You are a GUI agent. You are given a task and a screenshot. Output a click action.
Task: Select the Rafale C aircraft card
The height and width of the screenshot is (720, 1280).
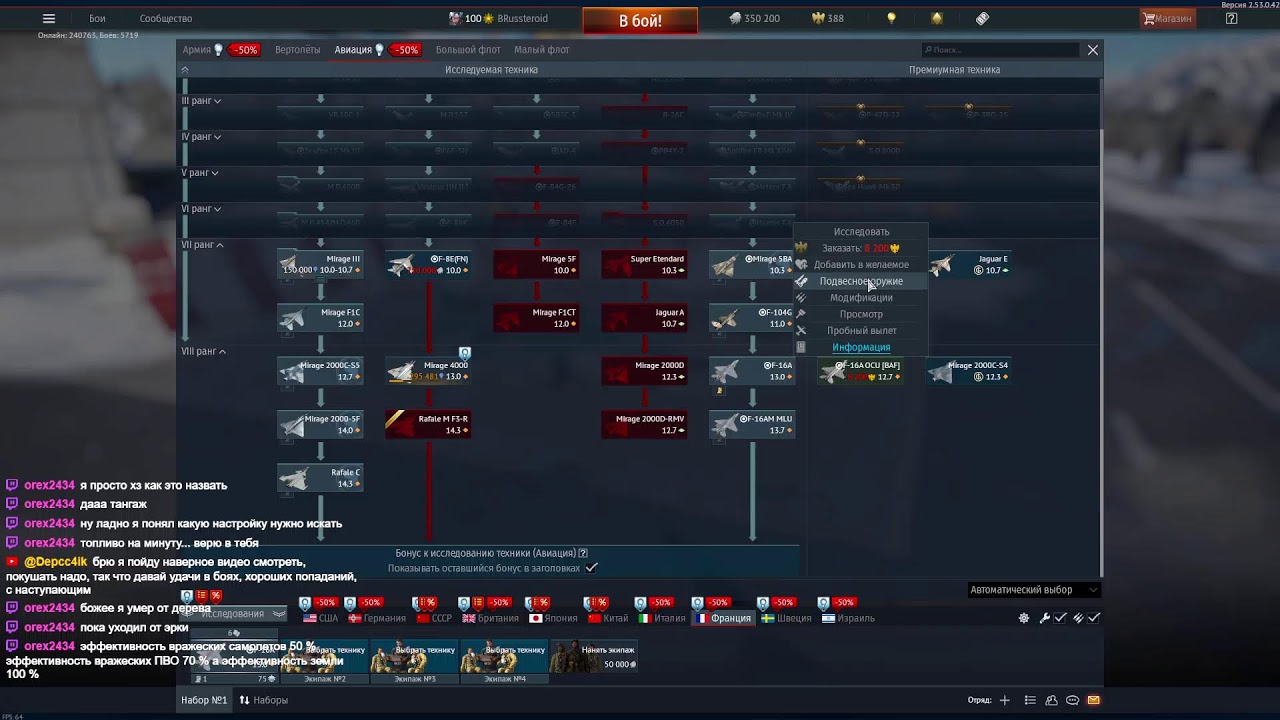[320, 478]
